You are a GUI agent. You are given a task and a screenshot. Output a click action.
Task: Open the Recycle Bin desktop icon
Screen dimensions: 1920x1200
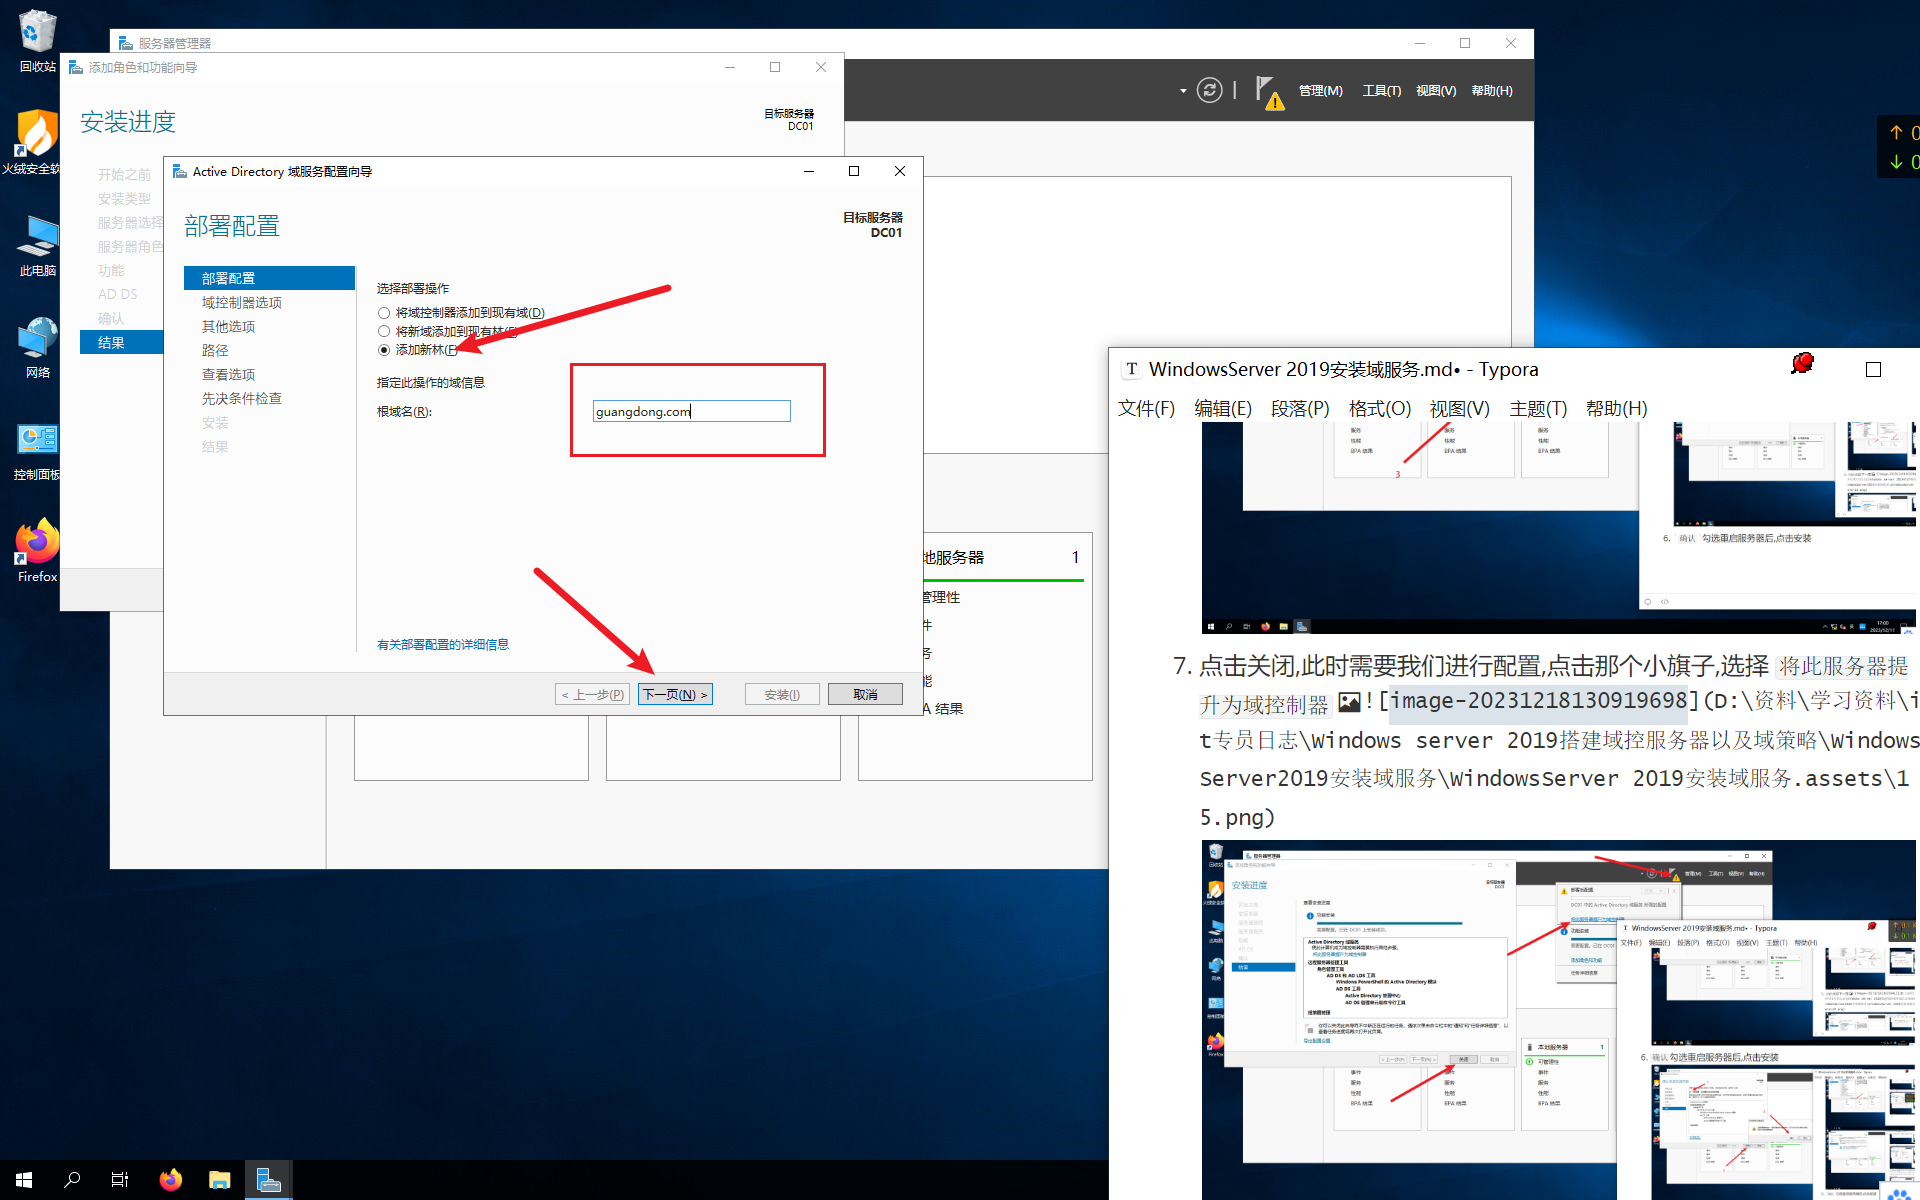pyautogui.click(x=37, y=42)
